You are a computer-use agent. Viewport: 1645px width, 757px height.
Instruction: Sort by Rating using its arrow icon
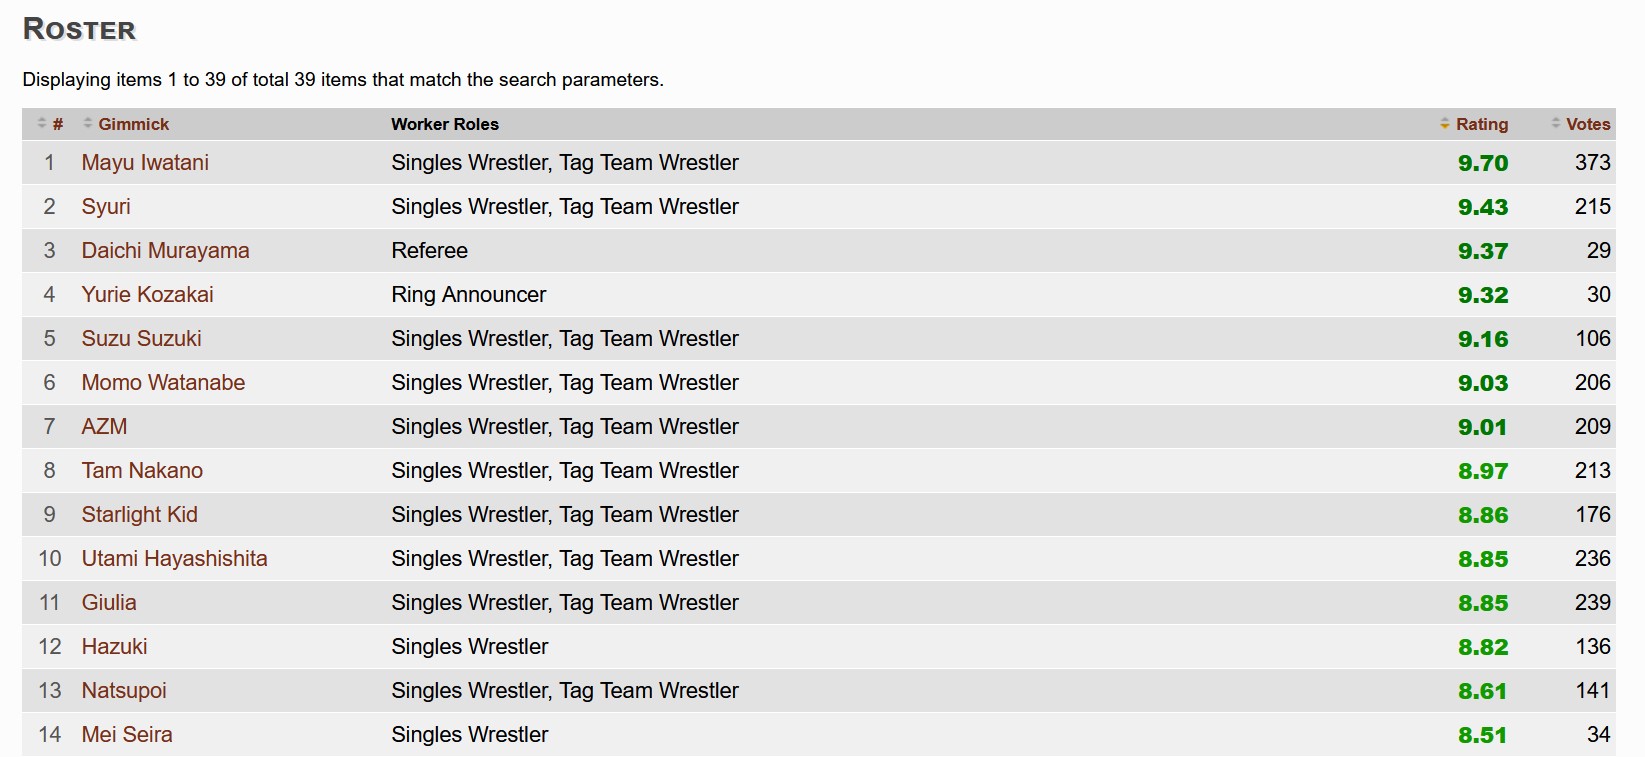click(x=1445, y=123)
